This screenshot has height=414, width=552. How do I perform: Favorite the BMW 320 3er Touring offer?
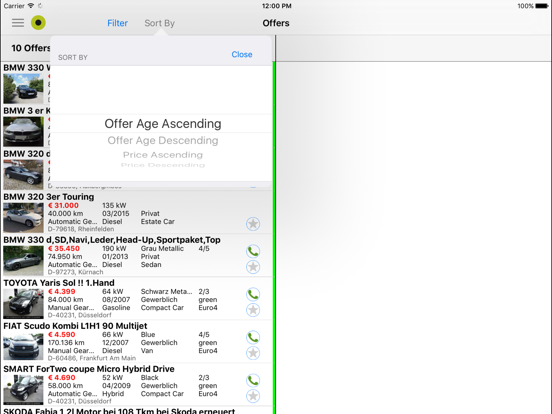click(x=253, y=224)
